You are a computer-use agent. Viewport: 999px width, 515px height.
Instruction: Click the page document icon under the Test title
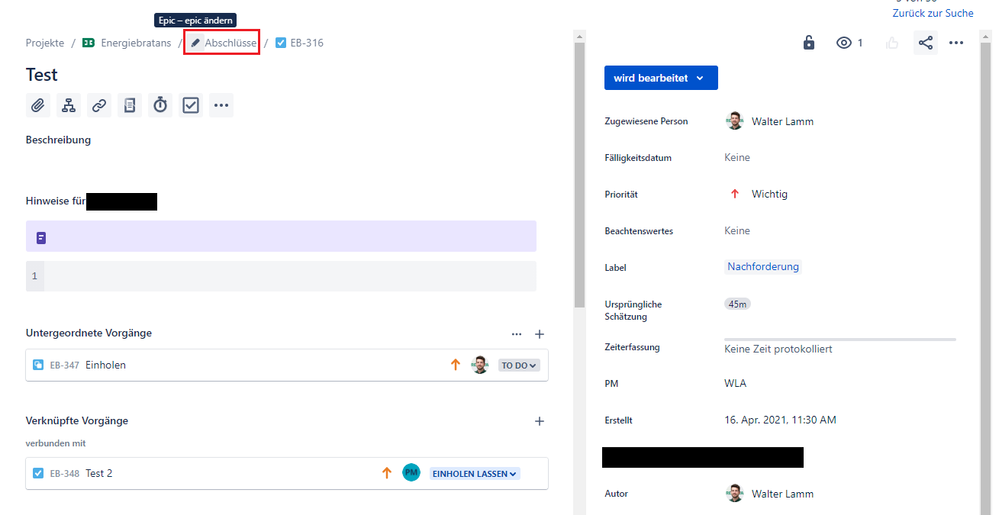129,105
